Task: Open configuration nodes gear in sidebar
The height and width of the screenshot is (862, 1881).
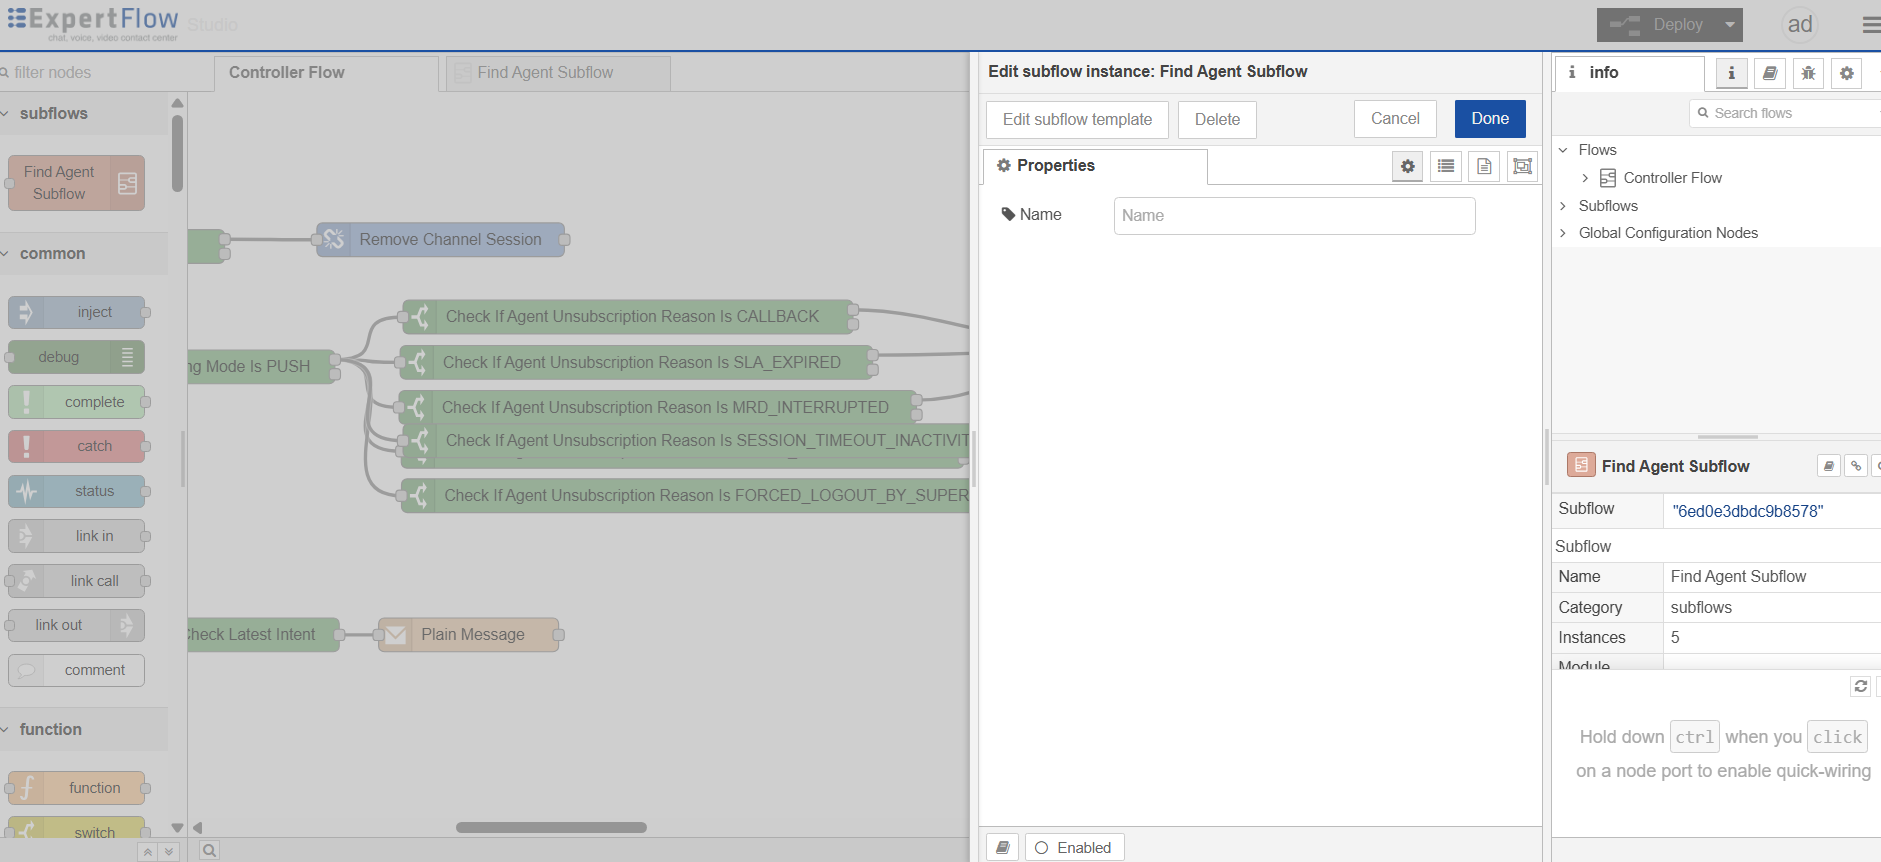Action: coord(1846,73)
